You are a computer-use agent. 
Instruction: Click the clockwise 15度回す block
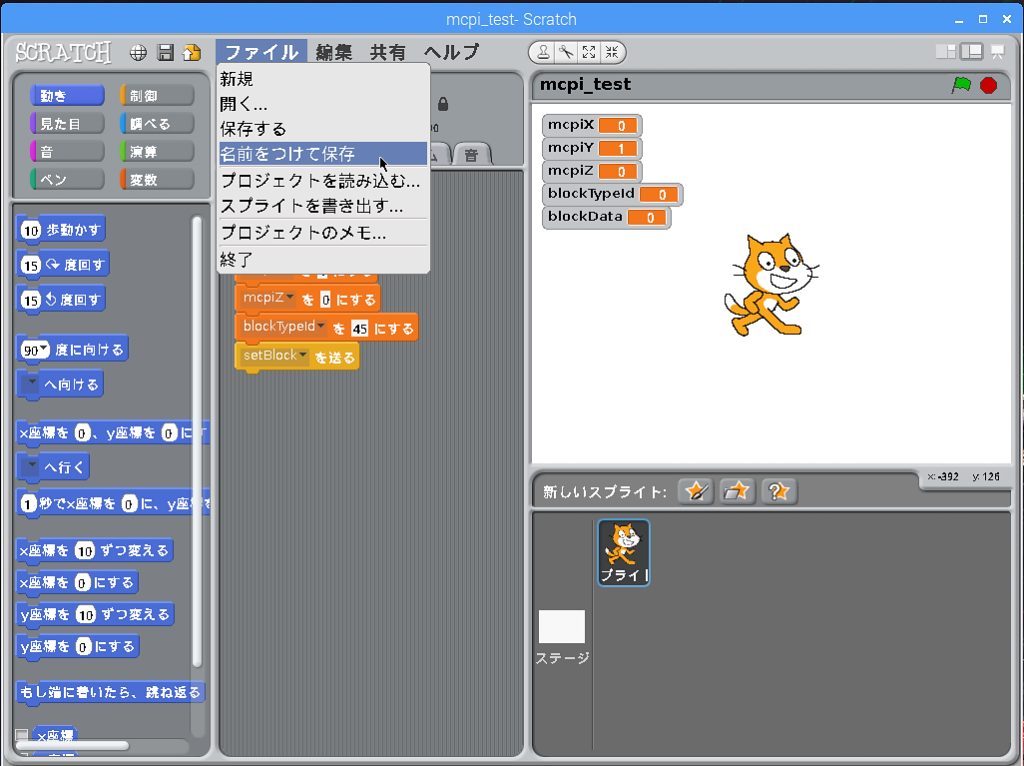[x=63, y=264]
